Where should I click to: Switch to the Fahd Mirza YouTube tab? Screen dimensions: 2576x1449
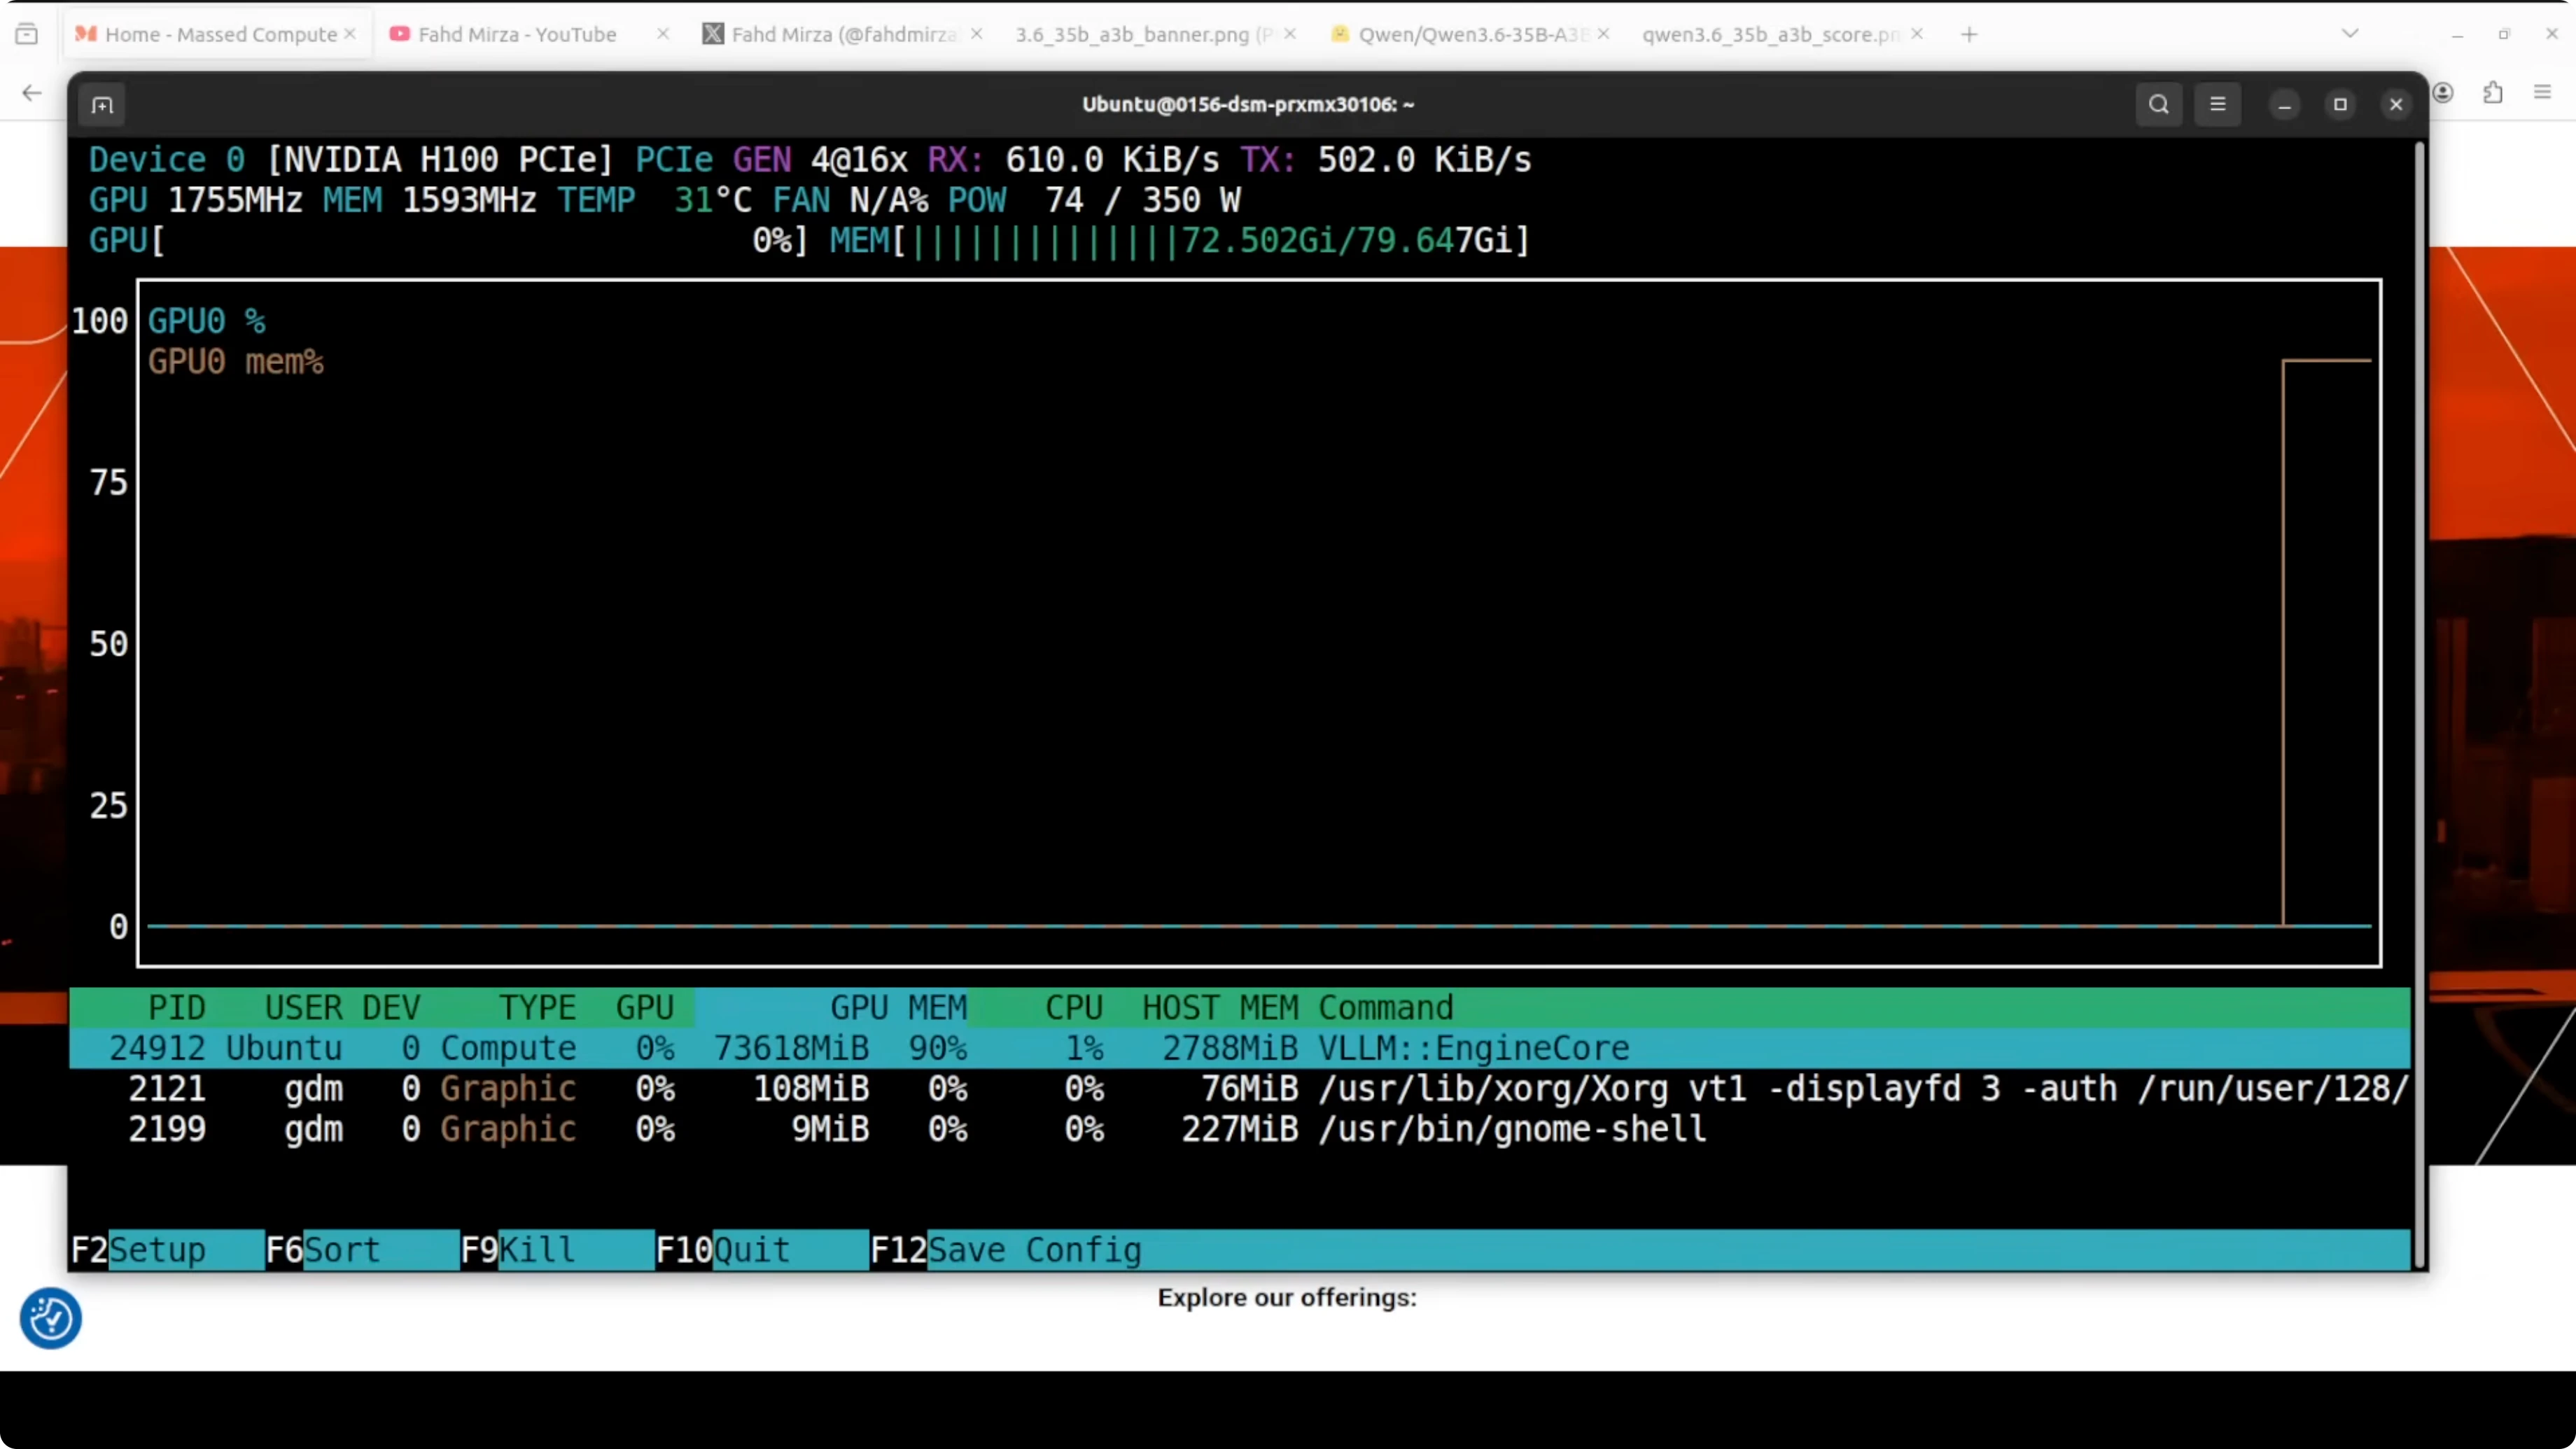(x=516, y=34)
